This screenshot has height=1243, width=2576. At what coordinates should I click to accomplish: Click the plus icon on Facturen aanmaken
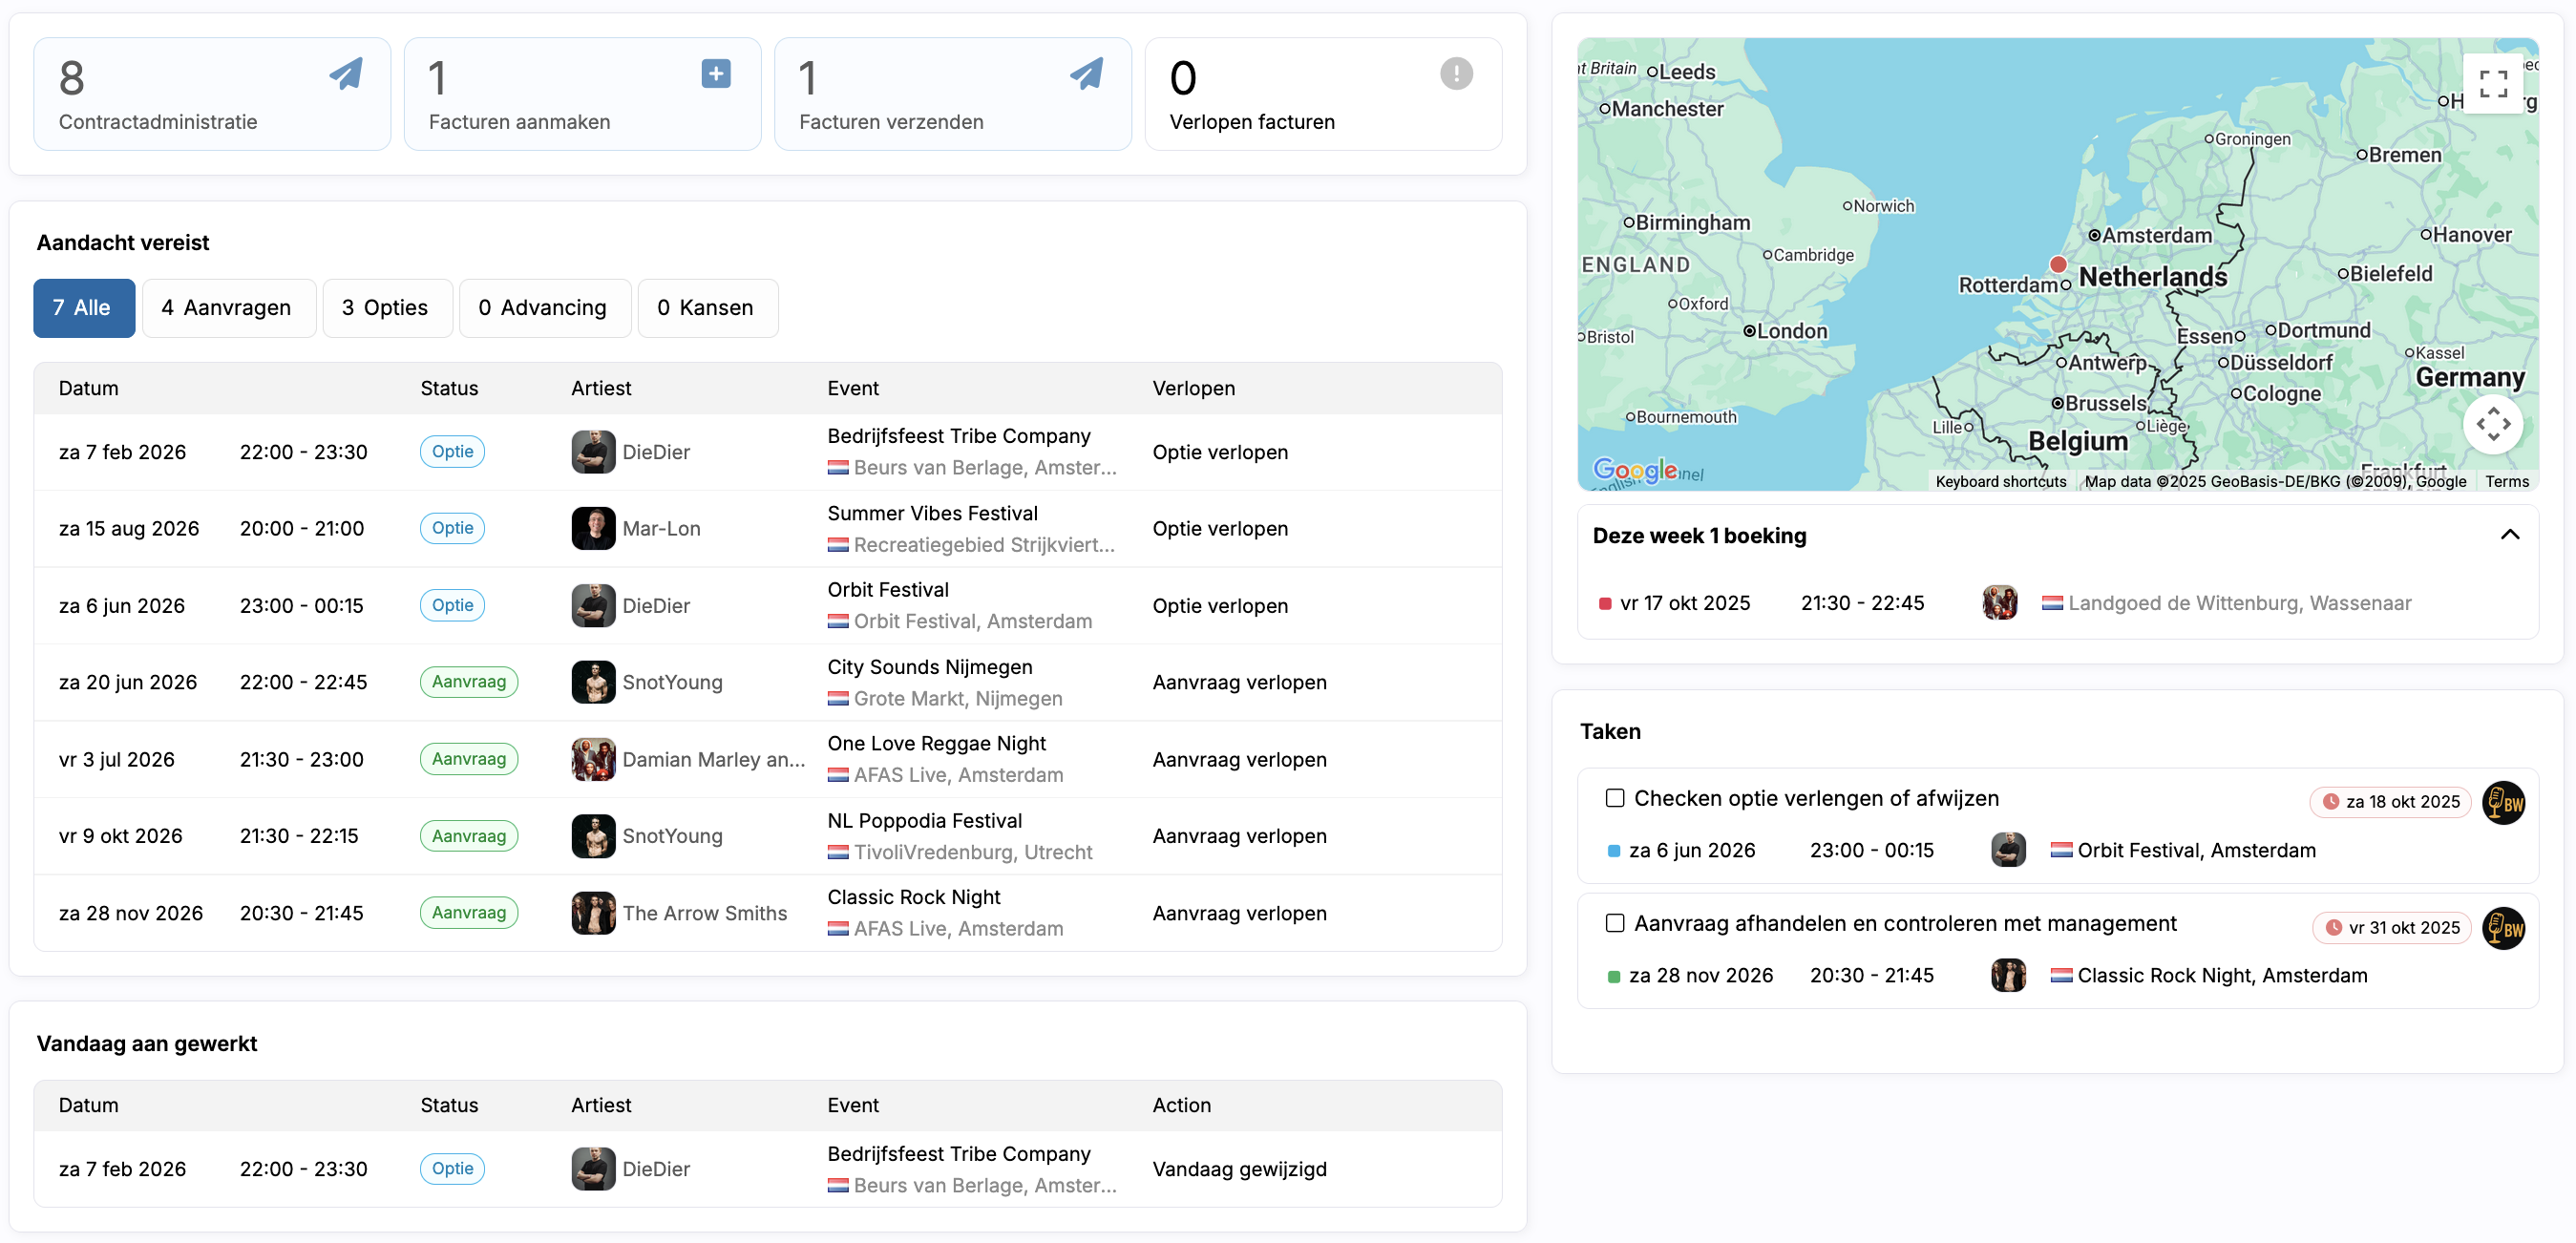tap(715, 73)
